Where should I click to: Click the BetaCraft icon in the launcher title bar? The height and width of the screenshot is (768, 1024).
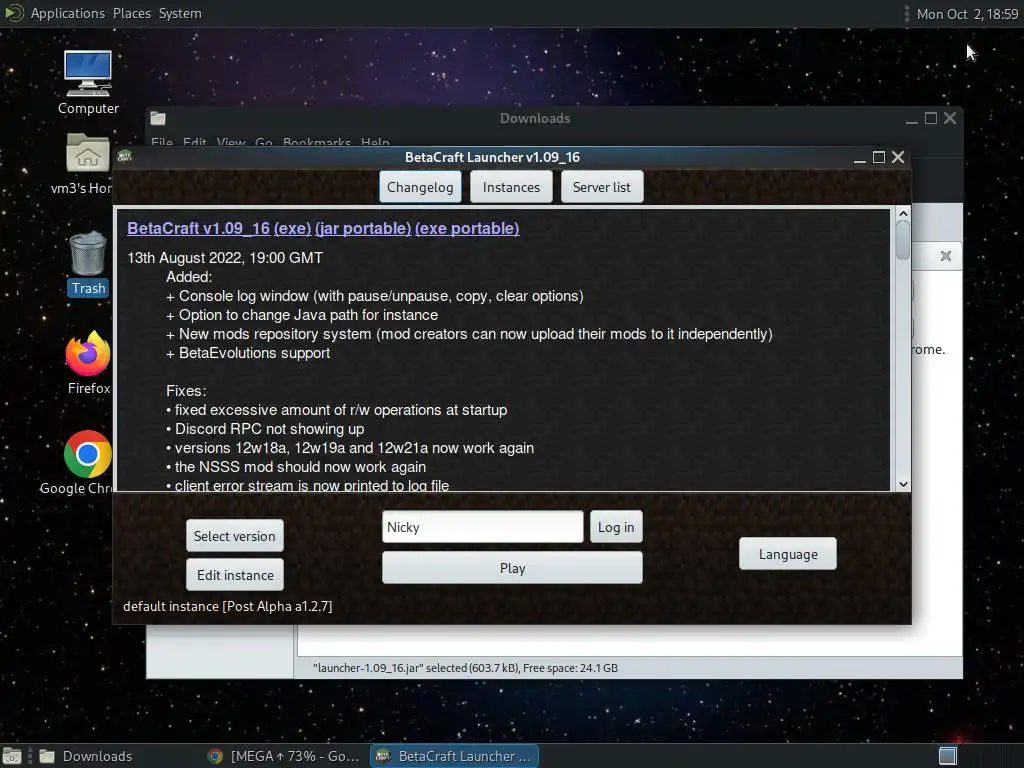click(x=125, y=156)
